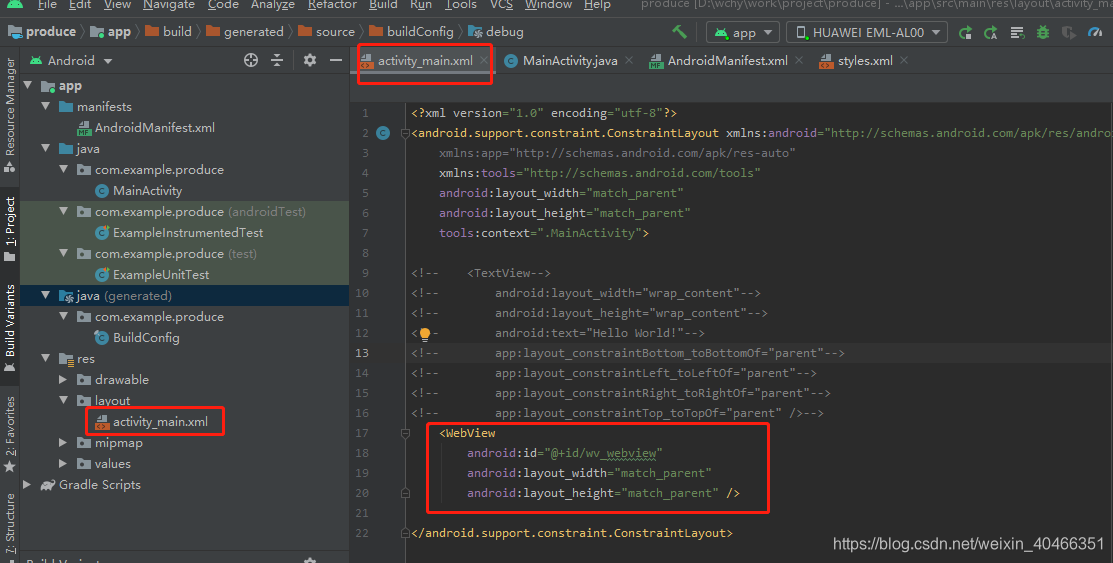Click the green Debug bug icon
This screenshot has width=1113, height=563.
click(1043, 33)
